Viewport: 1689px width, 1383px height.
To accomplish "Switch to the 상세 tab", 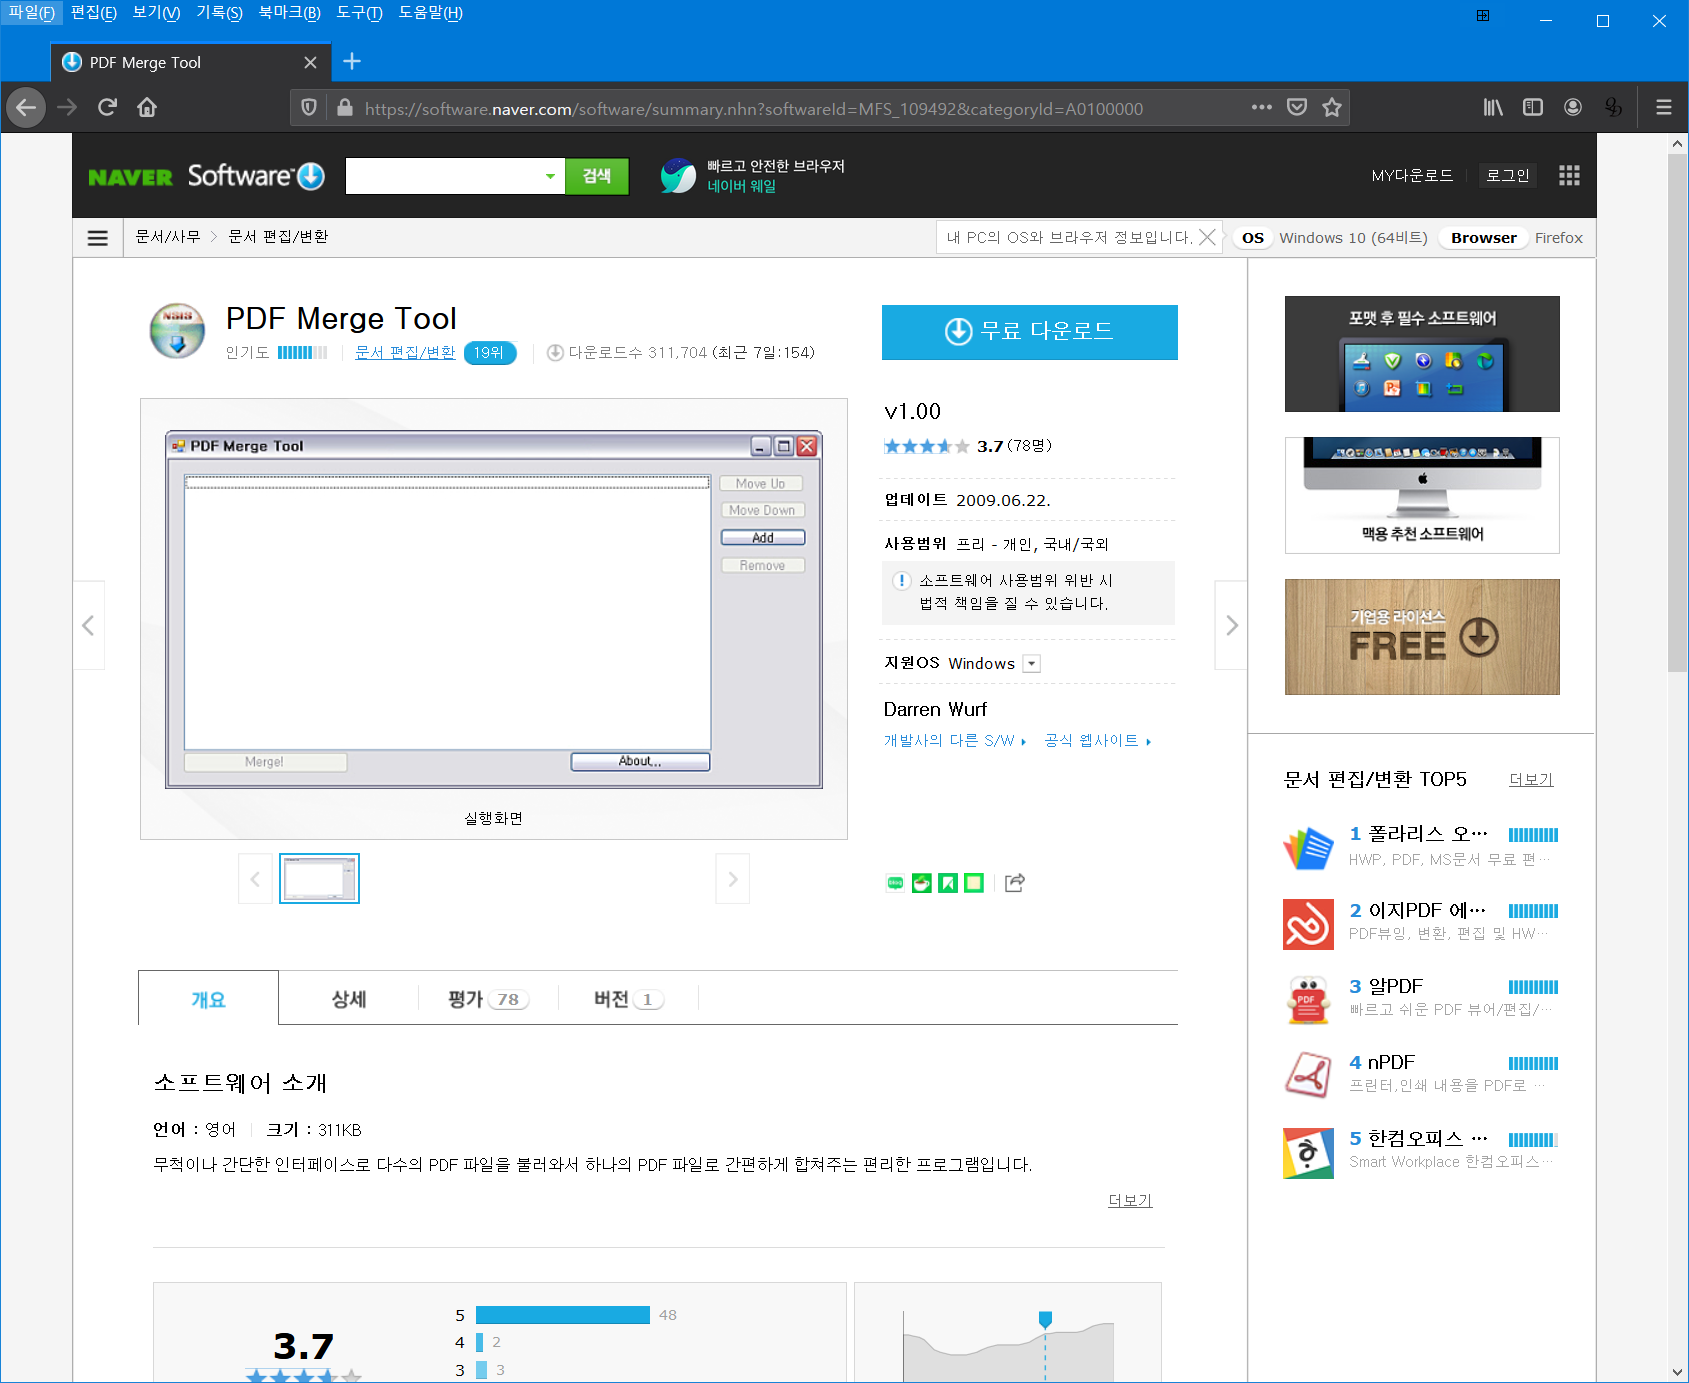I will click(x=349, y=999).
